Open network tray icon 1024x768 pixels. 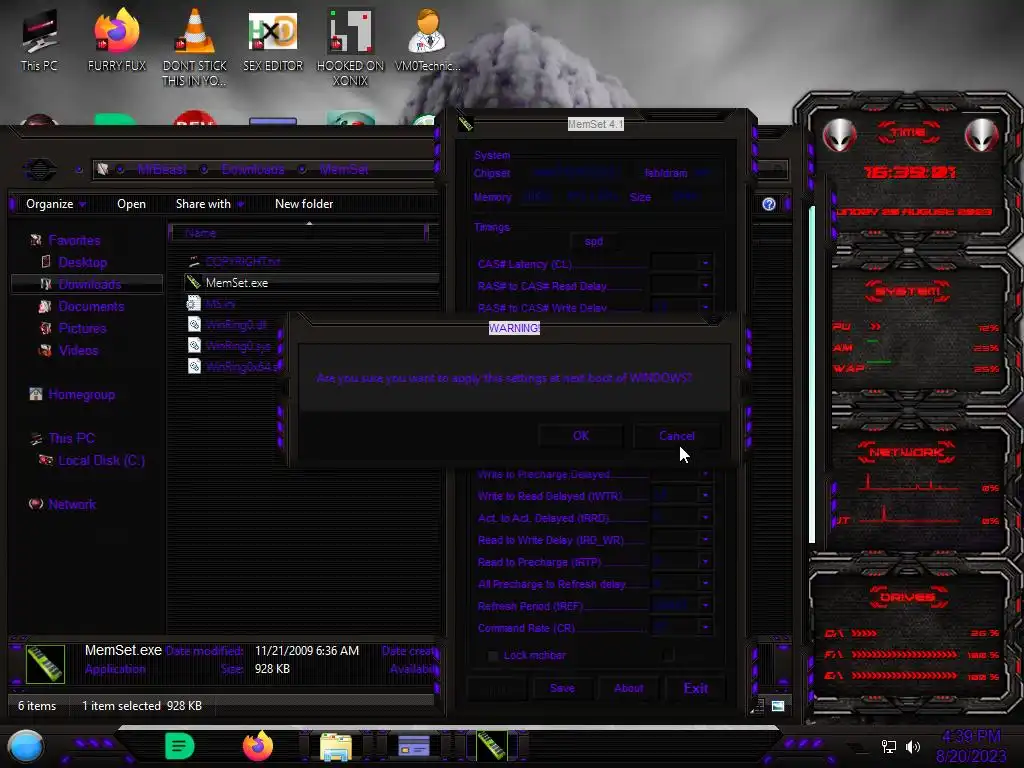(889, 746)
